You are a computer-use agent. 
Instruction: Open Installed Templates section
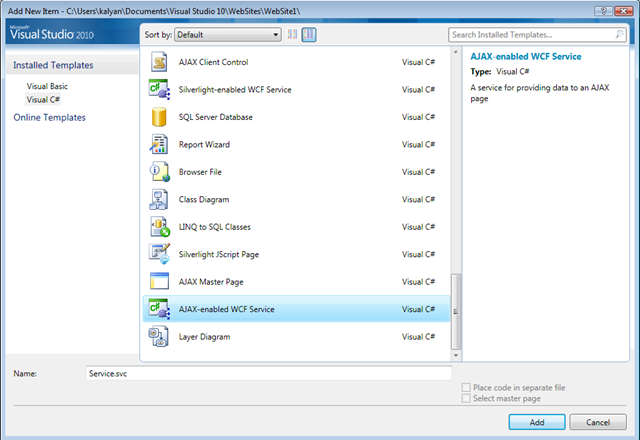(53, 65)
